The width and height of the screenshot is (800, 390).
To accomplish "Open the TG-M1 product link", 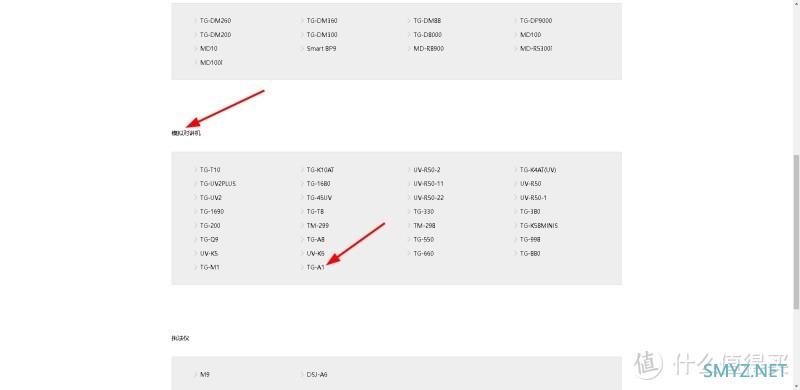I will click(210, 267).
